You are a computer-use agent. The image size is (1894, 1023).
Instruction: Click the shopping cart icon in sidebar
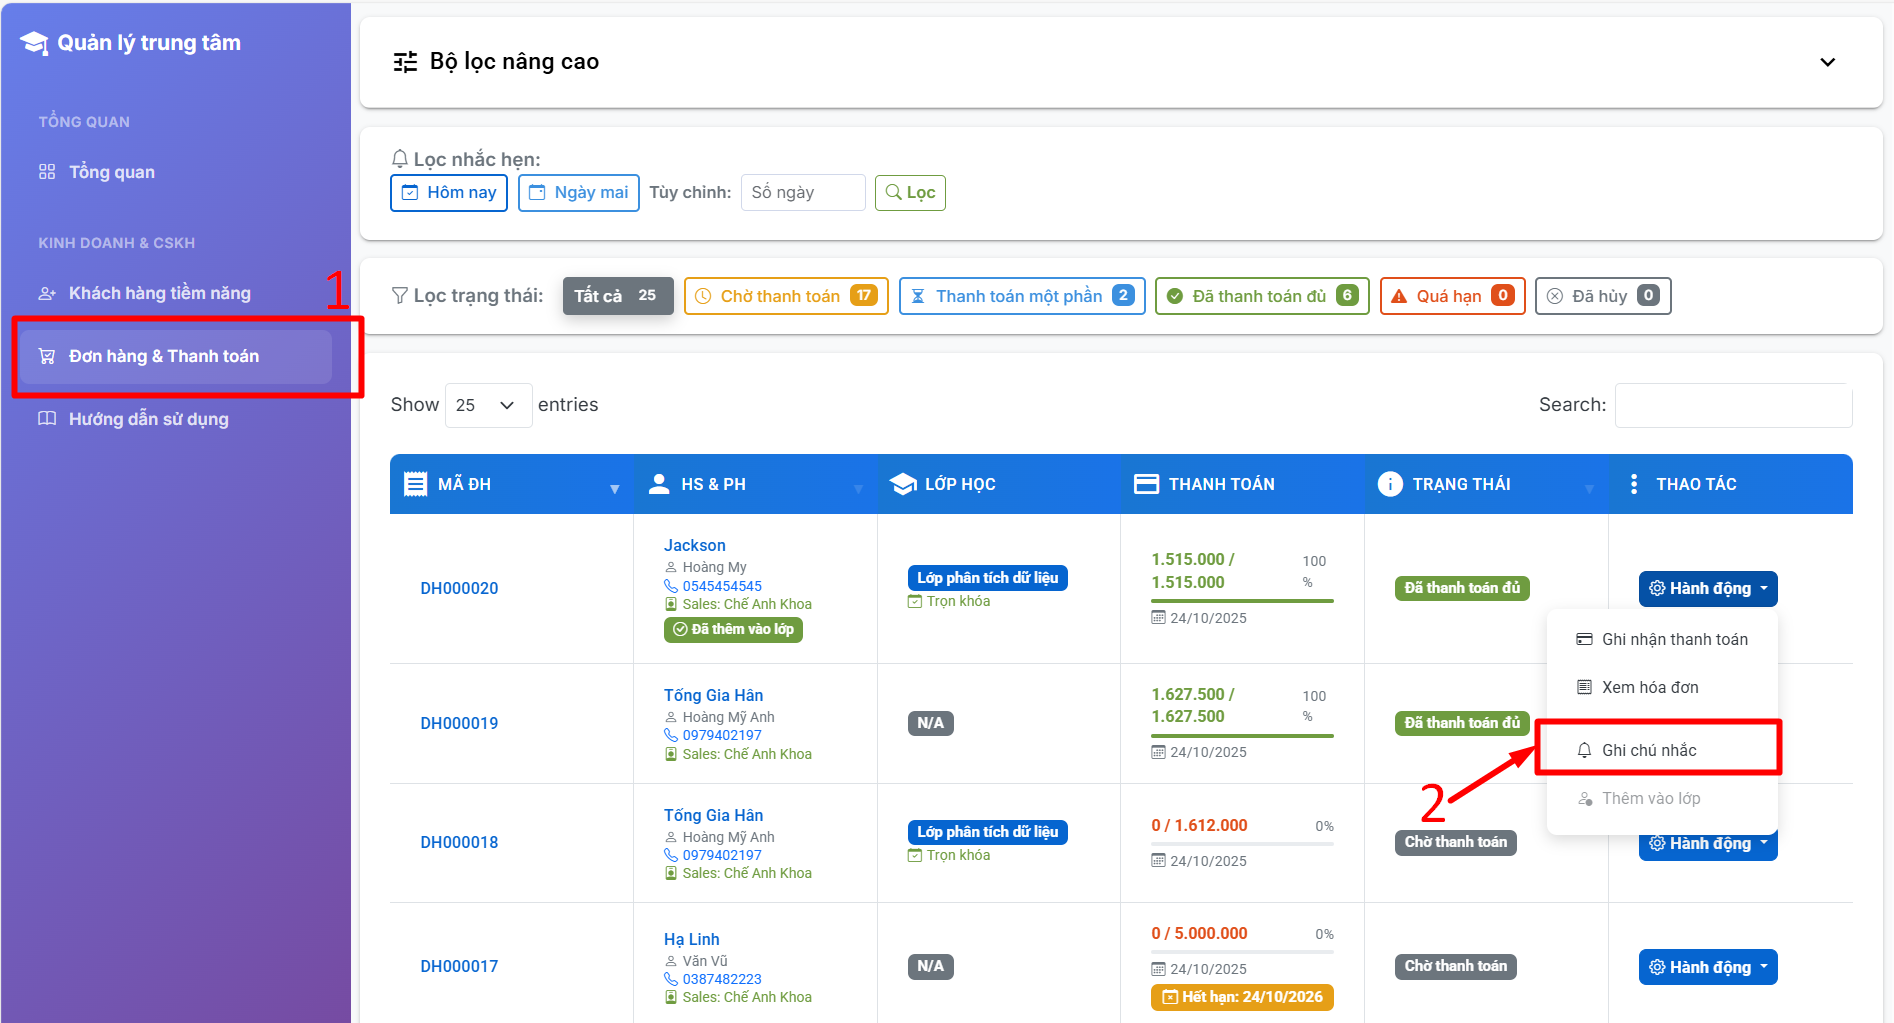click(x=47, y=356)
